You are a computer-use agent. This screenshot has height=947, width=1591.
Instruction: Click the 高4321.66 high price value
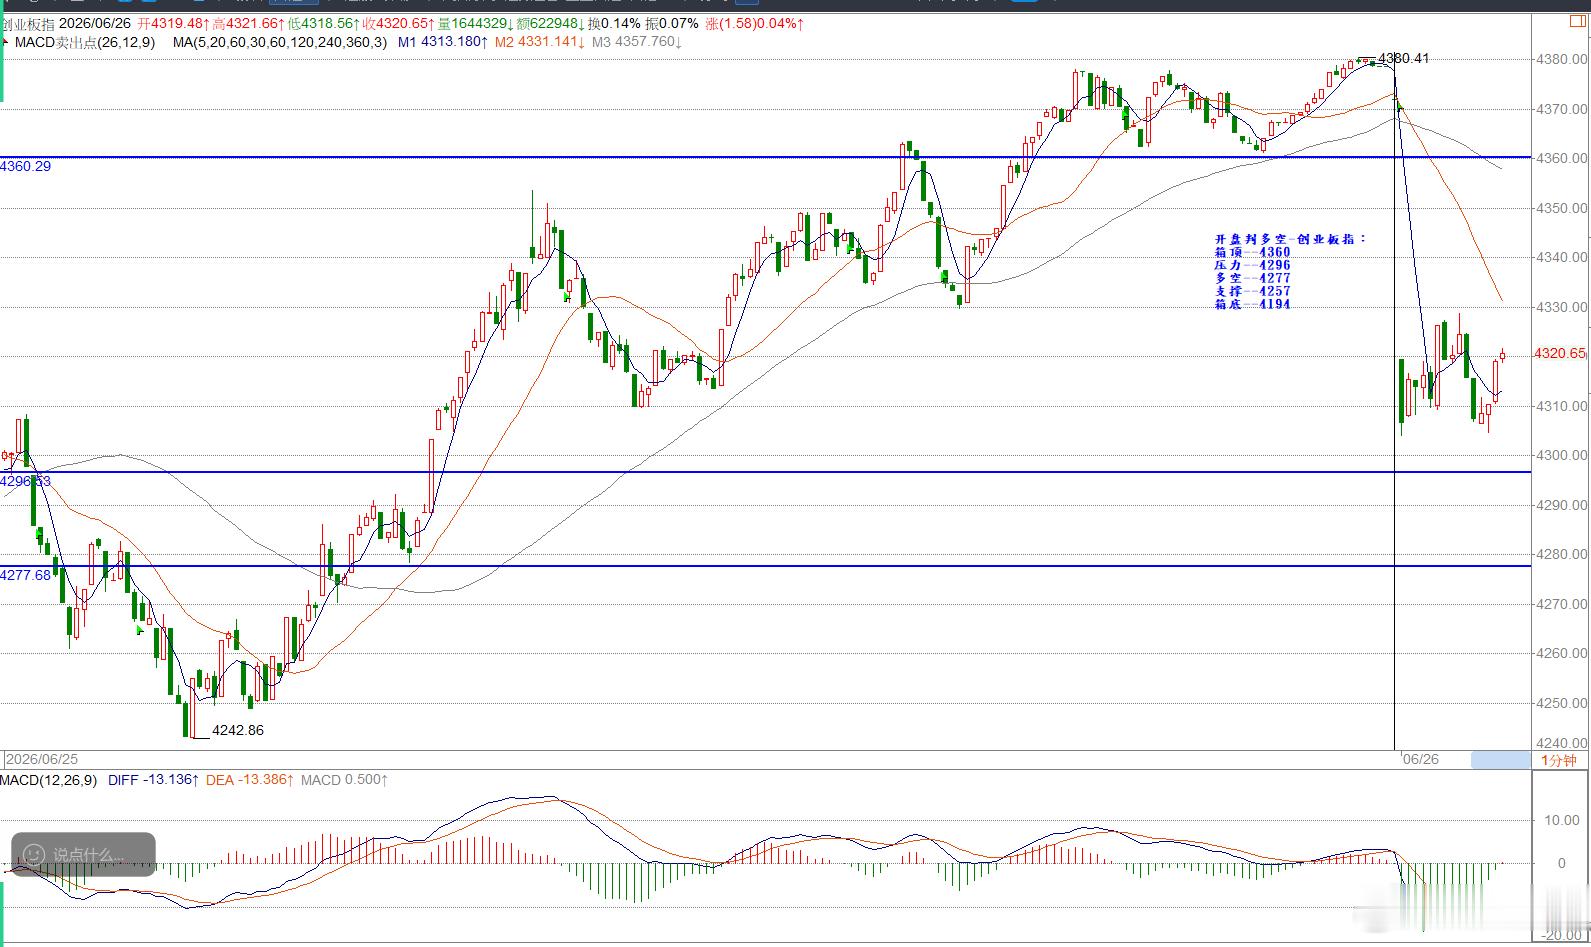click(248, 23)
